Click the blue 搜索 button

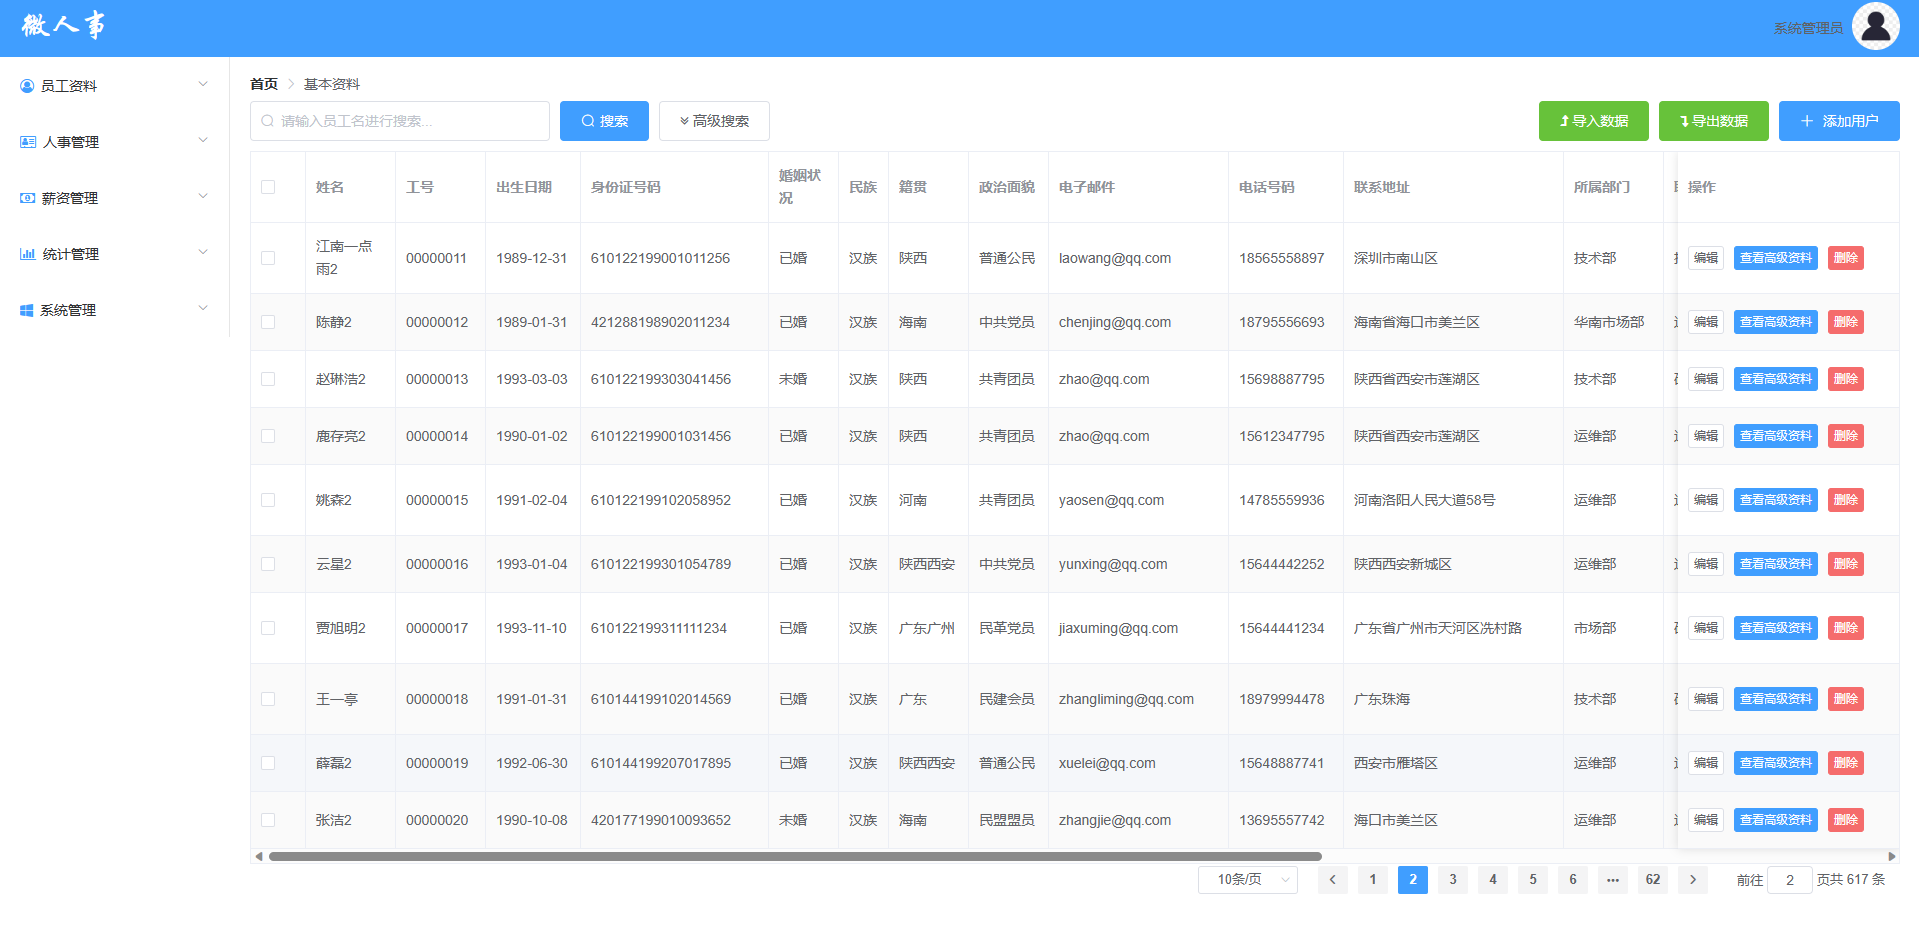(604, 121)
